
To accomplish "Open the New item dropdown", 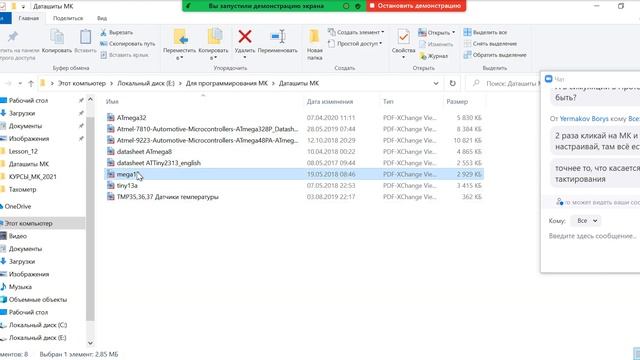I will click(x=356, y=32).
